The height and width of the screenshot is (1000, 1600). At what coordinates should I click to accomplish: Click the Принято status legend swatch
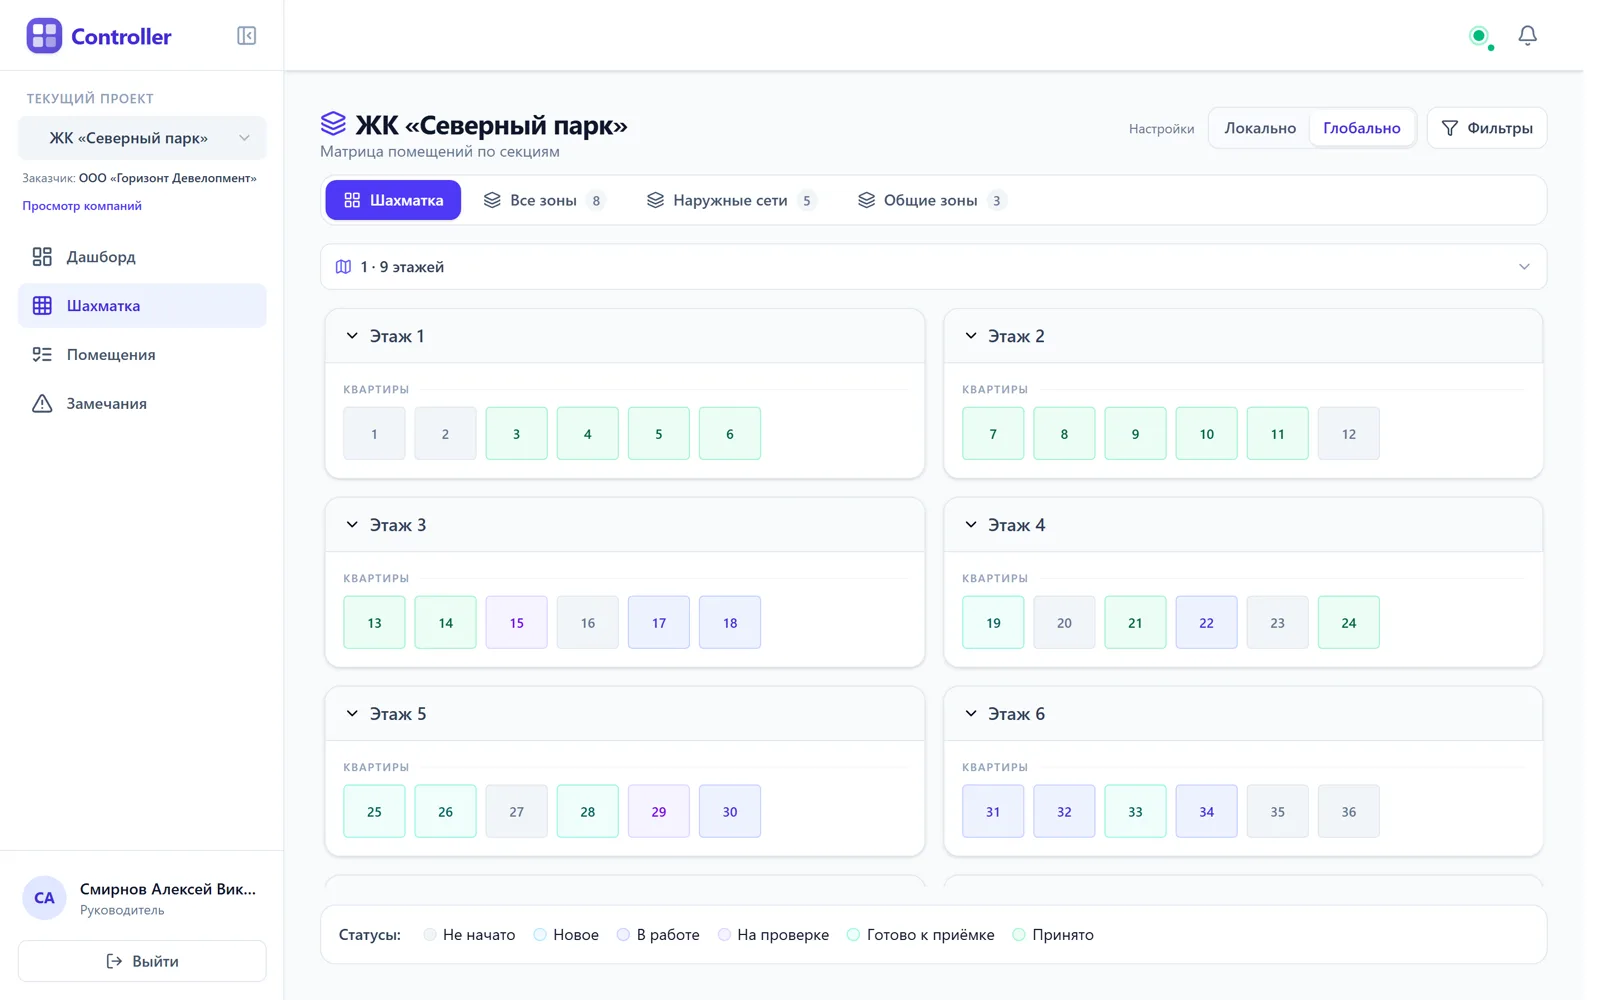point(1018,935)
